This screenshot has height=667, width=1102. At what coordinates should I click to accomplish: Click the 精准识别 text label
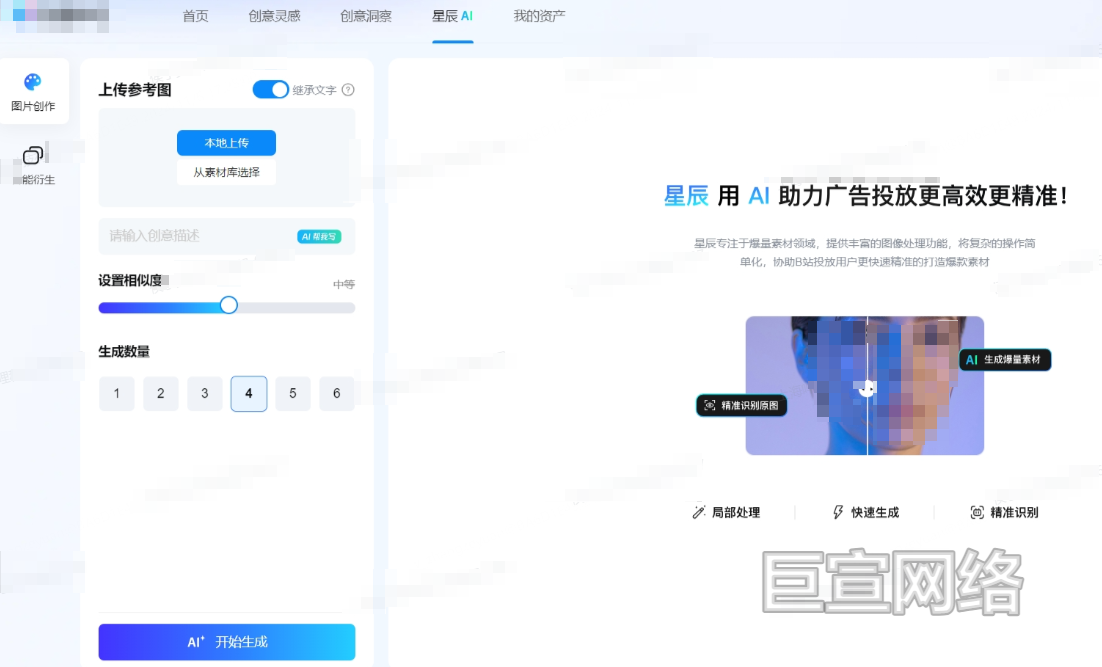click(x=1014, y=512)
